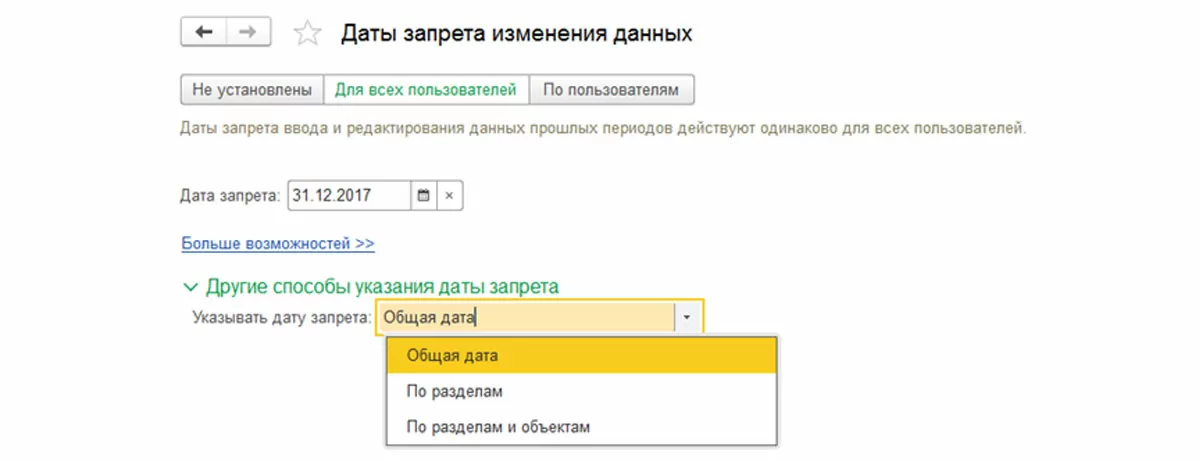
Task: Toggle the dropdown arrow beside 'Общая дата'
Action: (x=688, y=319)
